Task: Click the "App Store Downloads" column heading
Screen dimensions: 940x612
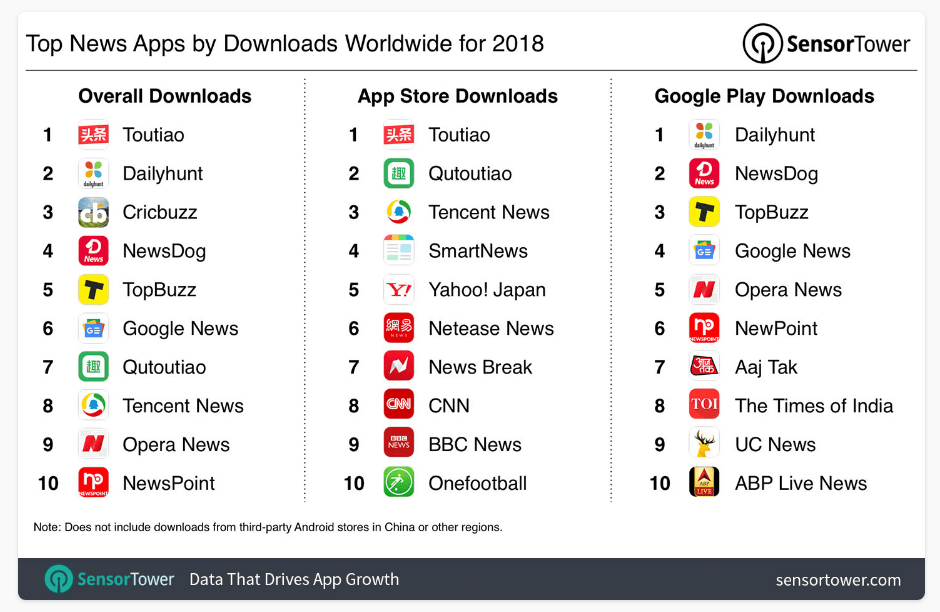Action: click(457, 96)
